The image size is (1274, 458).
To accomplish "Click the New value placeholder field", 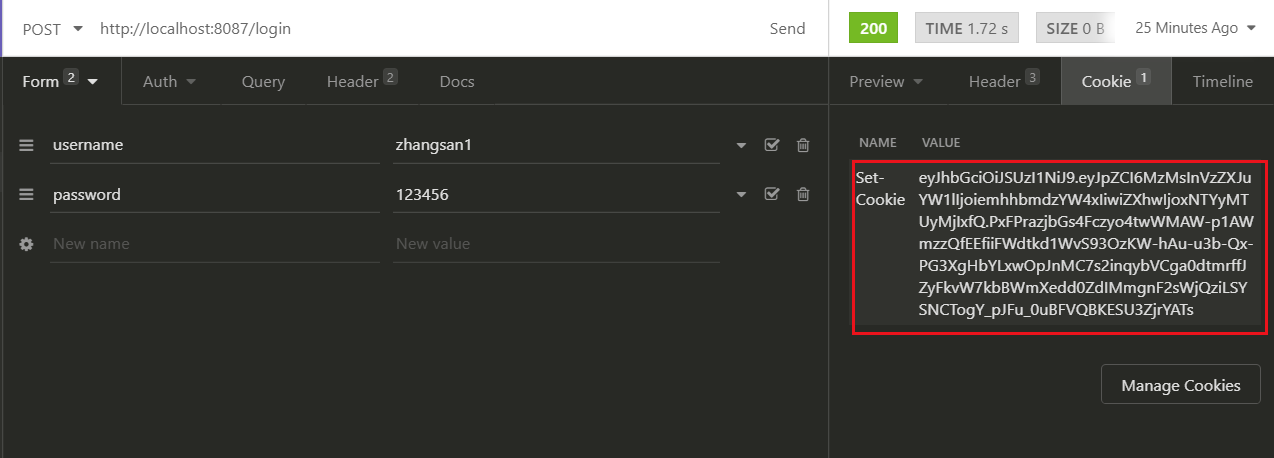I will coord(556,244).
